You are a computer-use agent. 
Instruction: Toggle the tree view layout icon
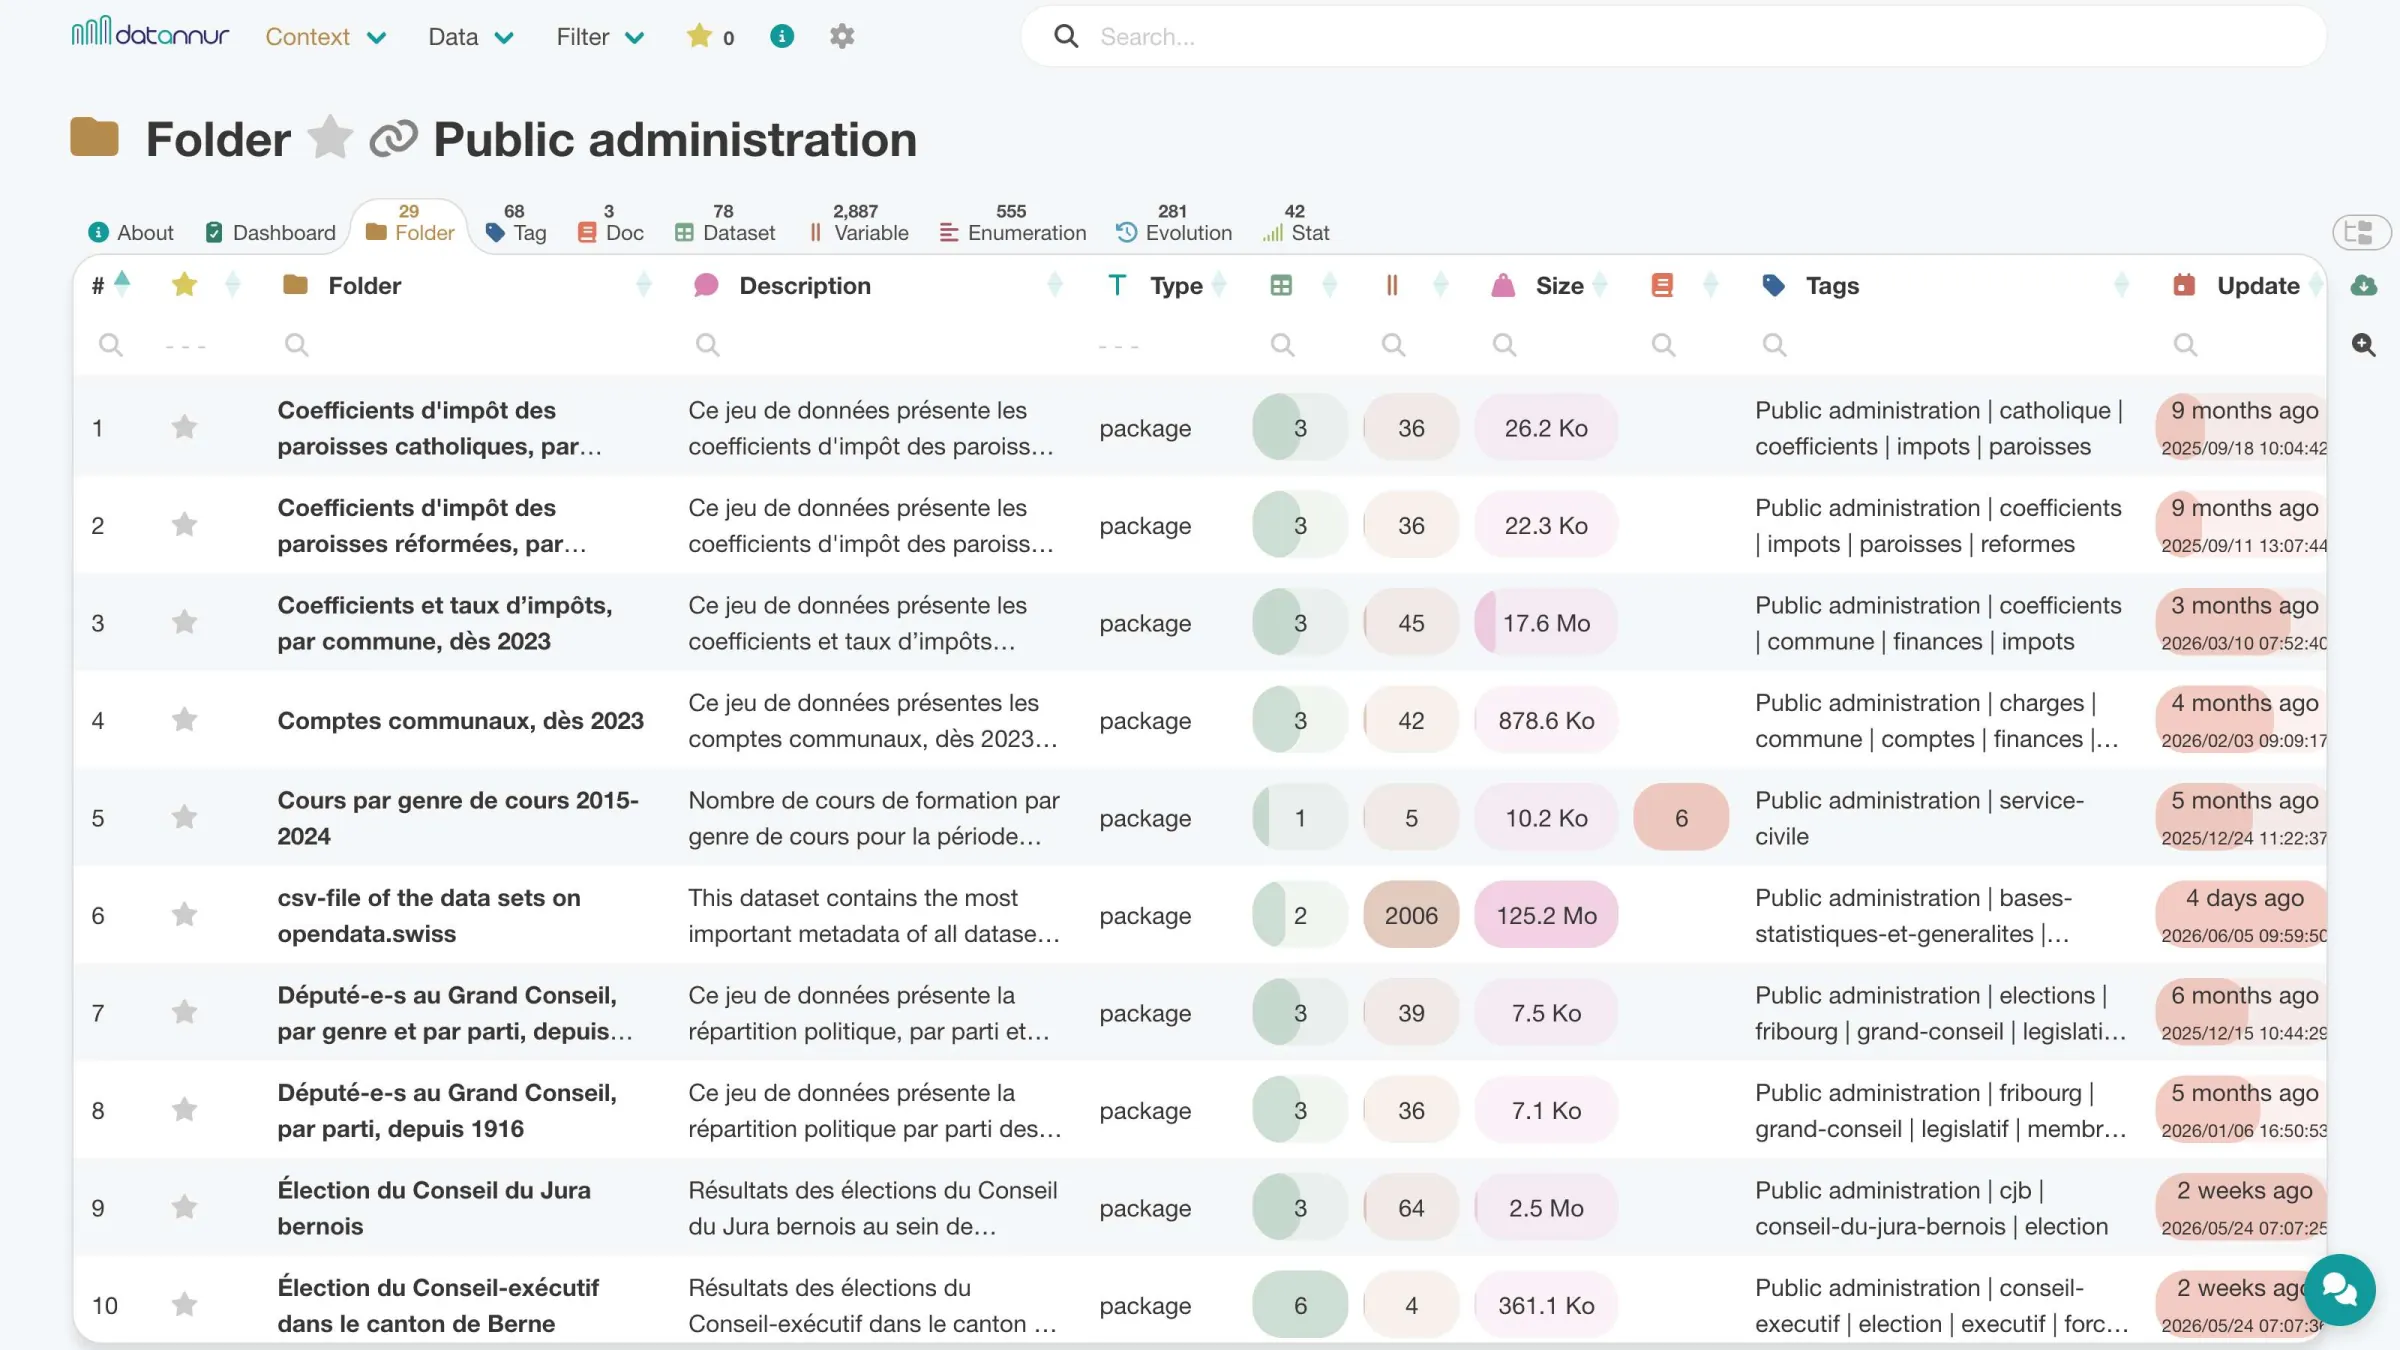coord(2362,232)
